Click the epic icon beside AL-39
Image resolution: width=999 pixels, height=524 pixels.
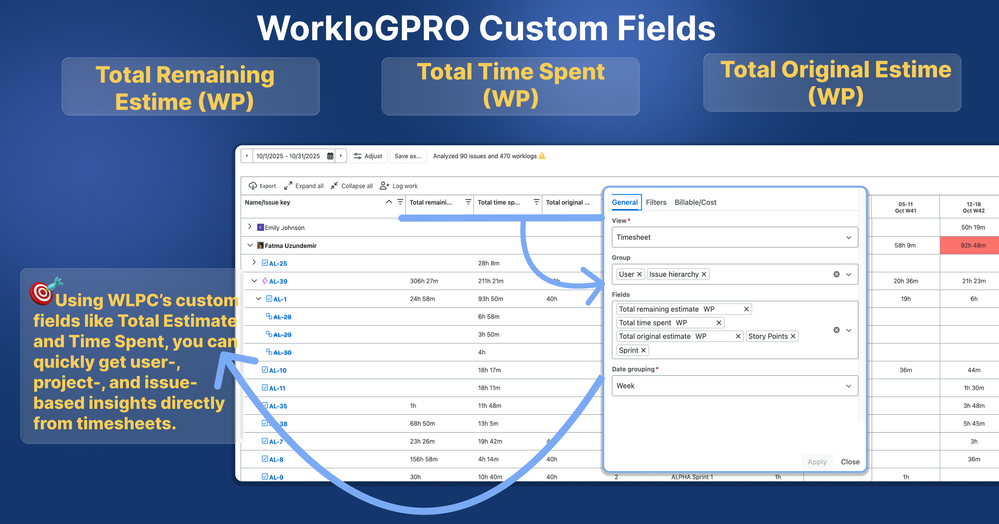(x=265, y=280)
